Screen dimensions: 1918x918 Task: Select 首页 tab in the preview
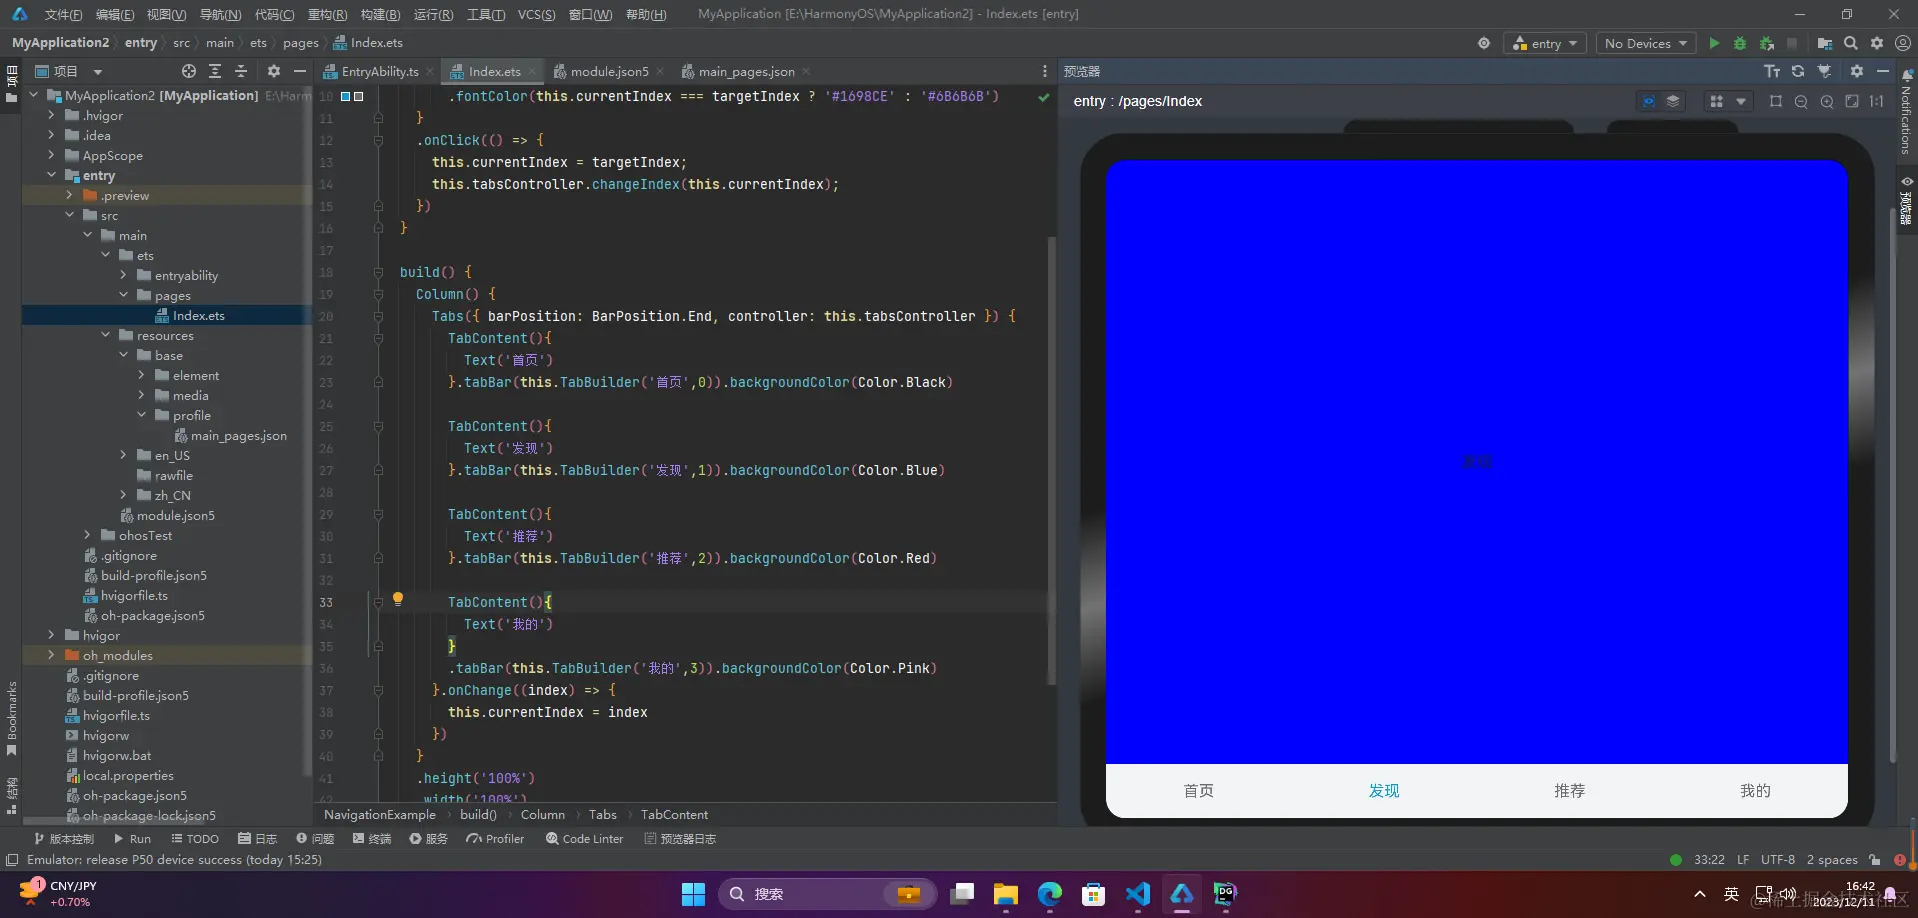(x=1198, y=791)
